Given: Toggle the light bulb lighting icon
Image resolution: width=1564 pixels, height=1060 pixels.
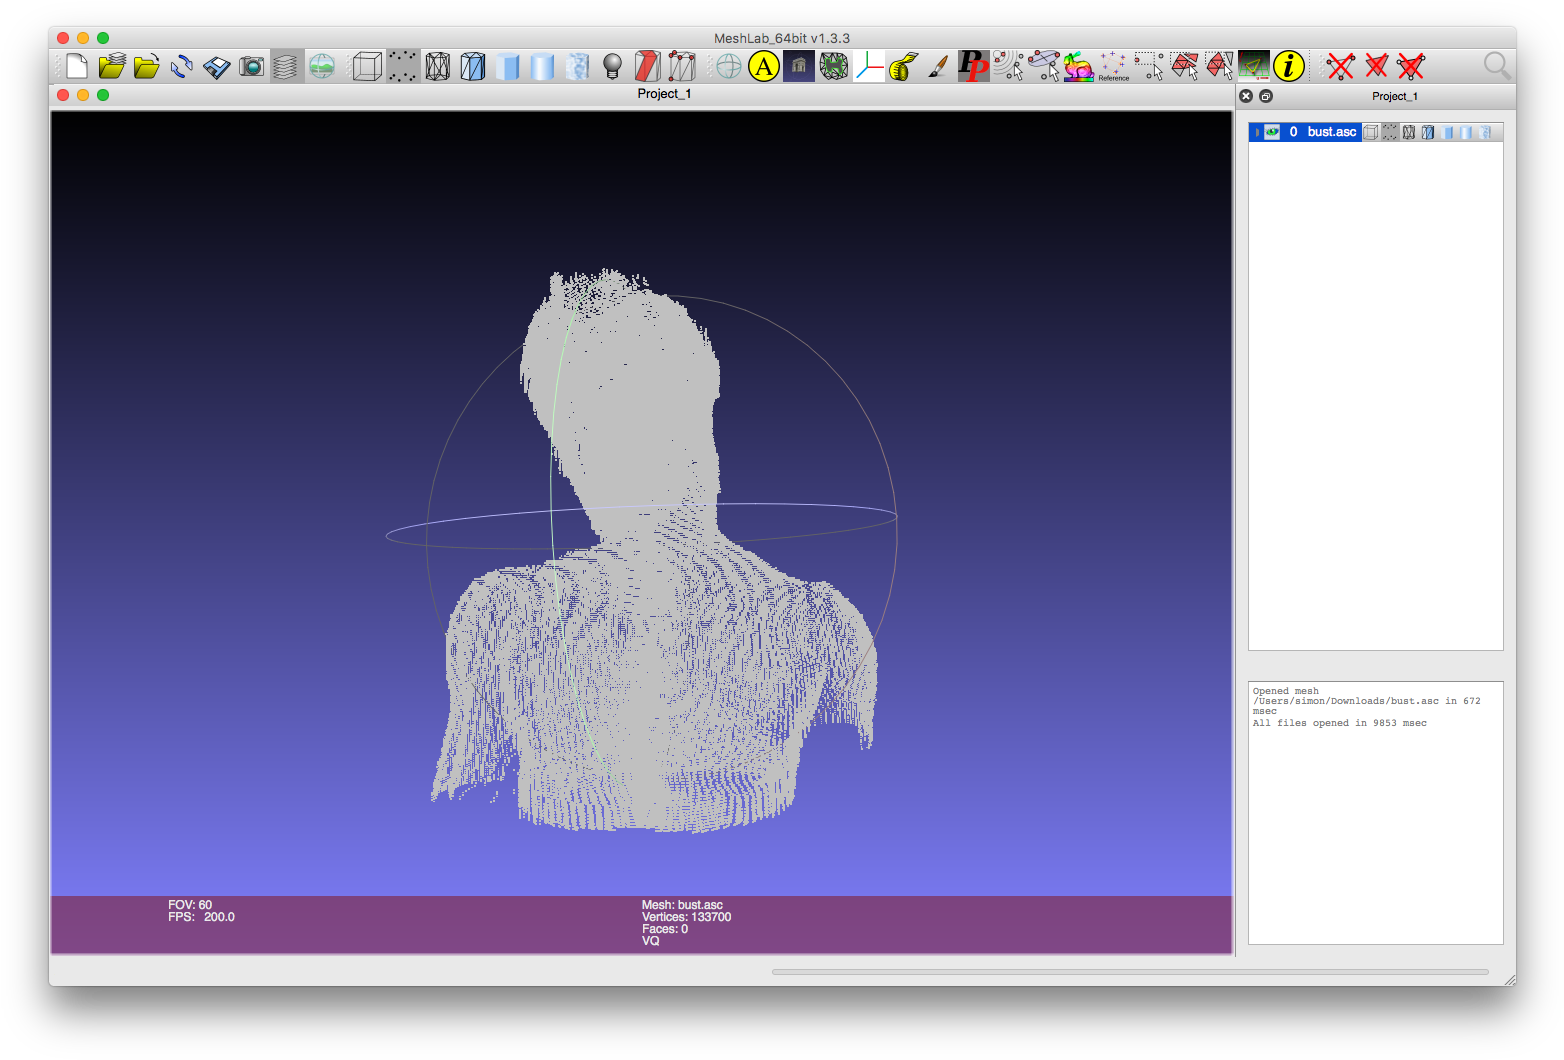Looking at the screenshot, I should point(612,67).
